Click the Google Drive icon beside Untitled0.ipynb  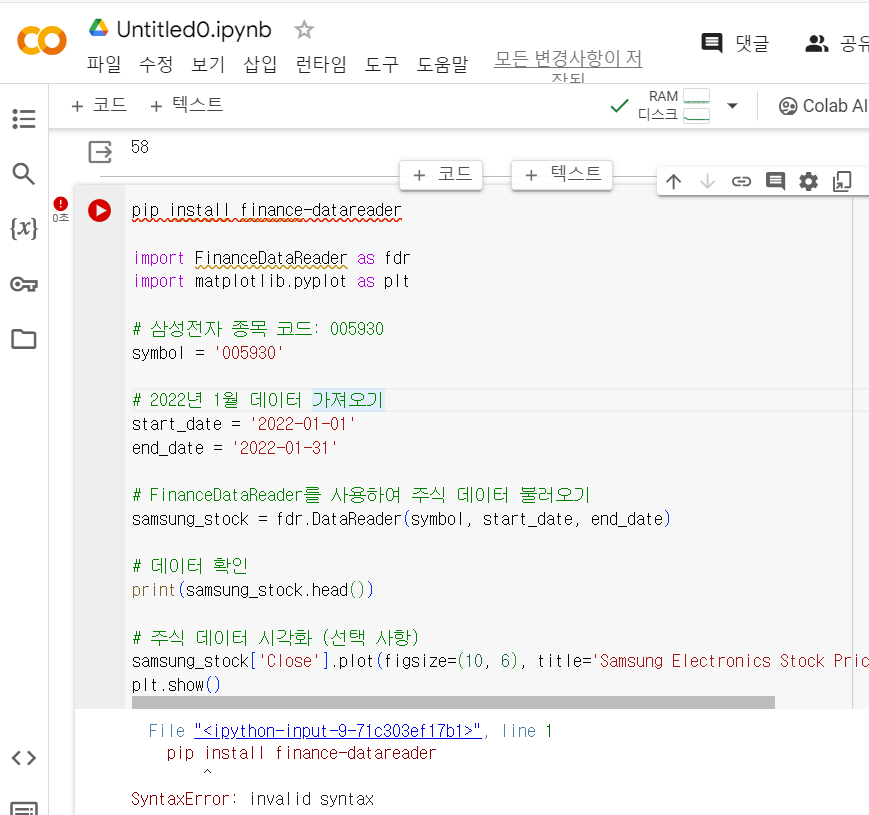click(99, 29)
